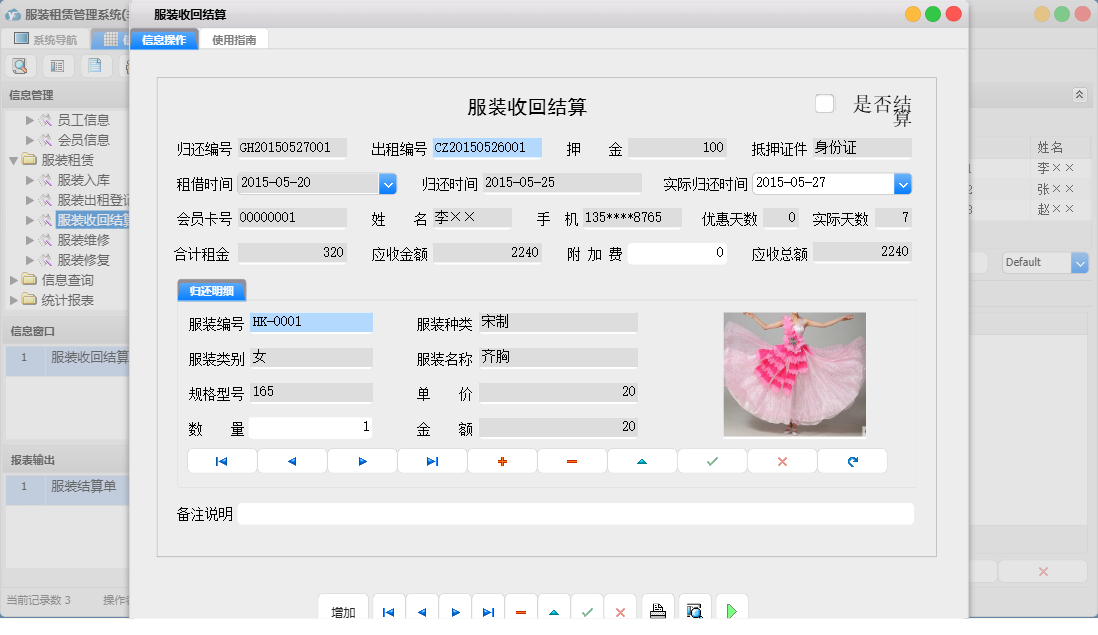Refresh the record using the circular arrow icon
This screenshot has width=1098, height=635.
pyautogui.click(x=852, y=461)
